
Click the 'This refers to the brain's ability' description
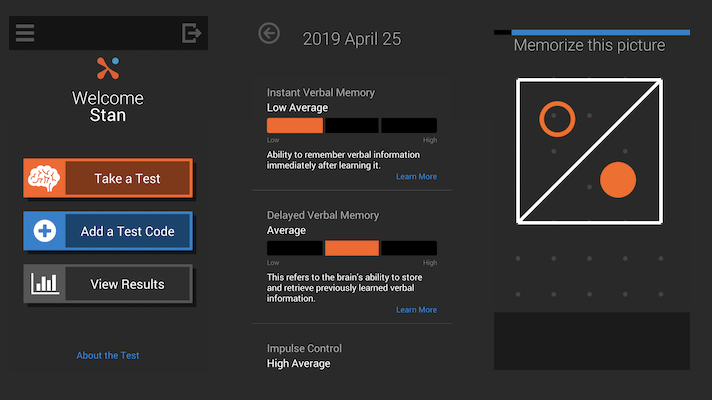point(345,288)
